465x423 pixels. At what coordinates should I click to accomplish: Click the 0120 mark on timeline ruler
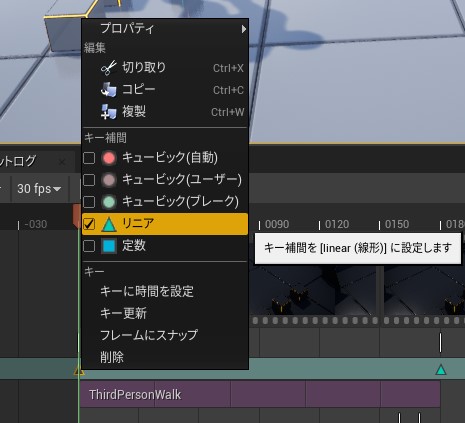pos(337,224)
